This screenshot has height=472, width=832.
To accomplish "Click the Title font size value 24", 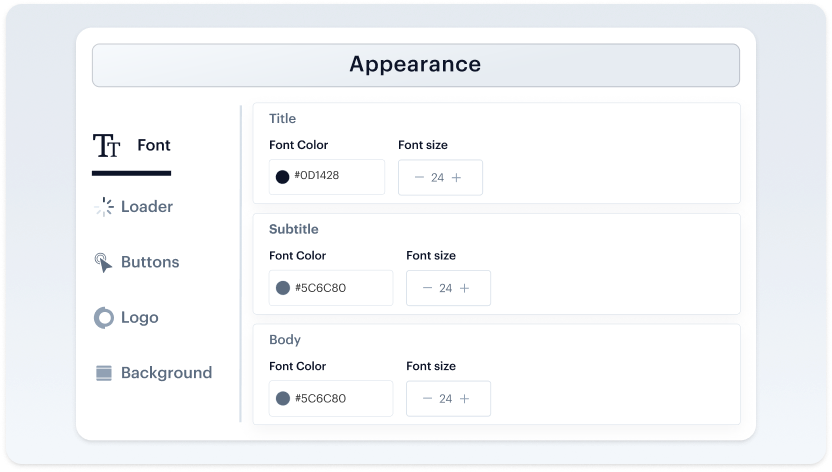I will coord(437,178).
